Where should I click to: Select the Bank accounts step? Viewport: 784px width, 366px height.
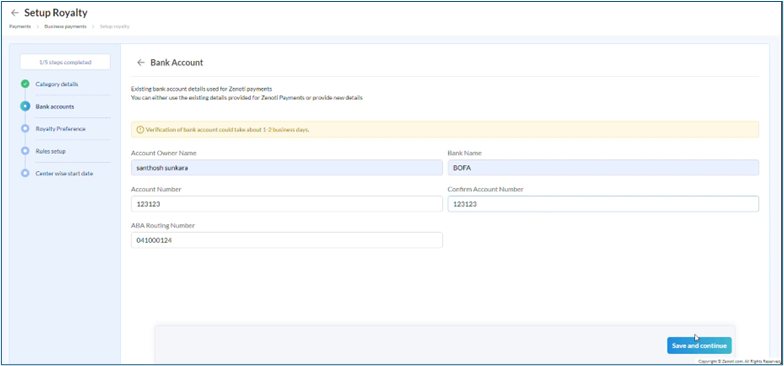coord(54,106)
